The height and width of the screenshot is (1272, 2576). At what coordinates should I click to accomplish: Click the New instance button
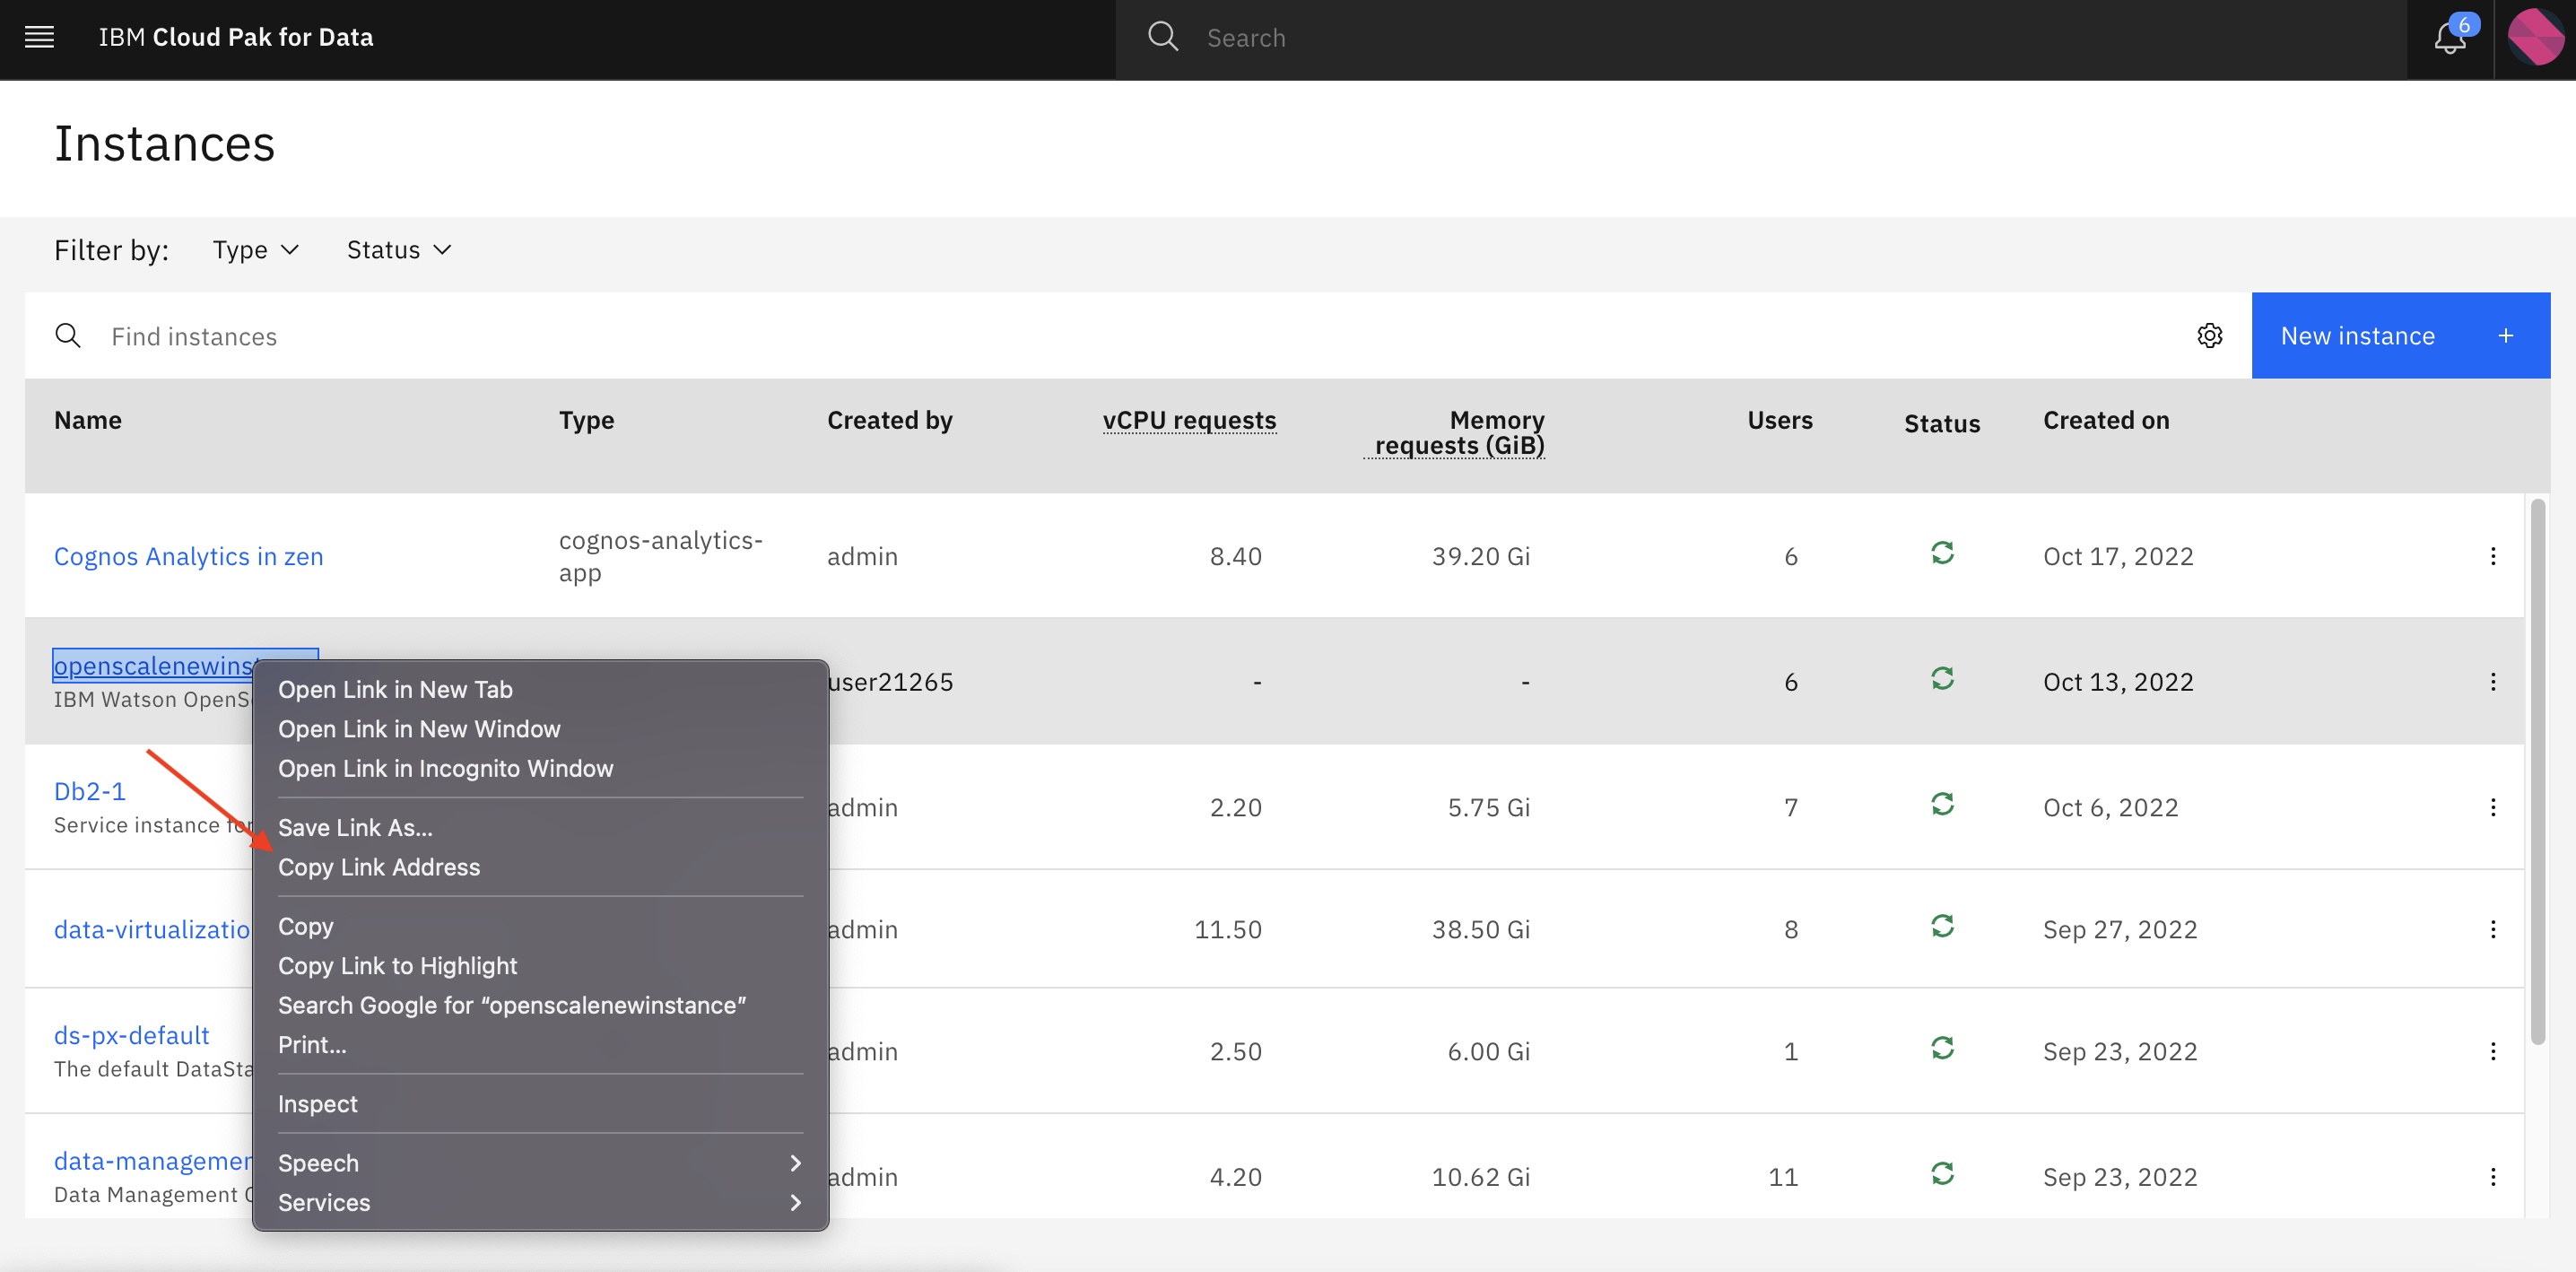(x=2400, y=336)
